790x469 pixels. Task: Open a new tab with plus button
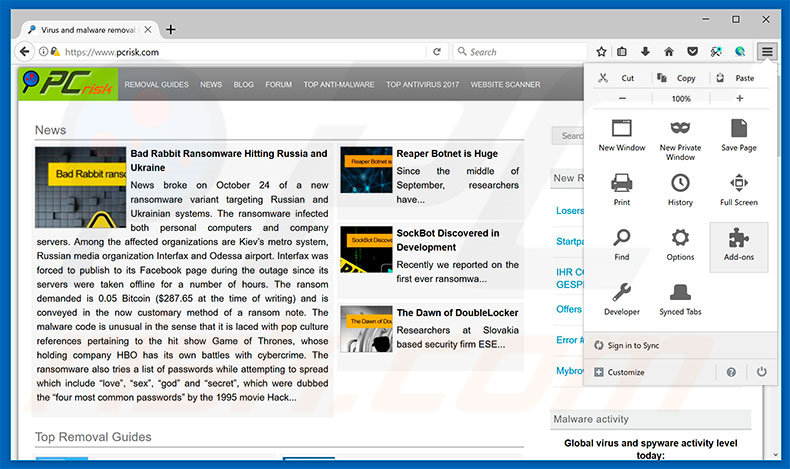tap(171, 29)
